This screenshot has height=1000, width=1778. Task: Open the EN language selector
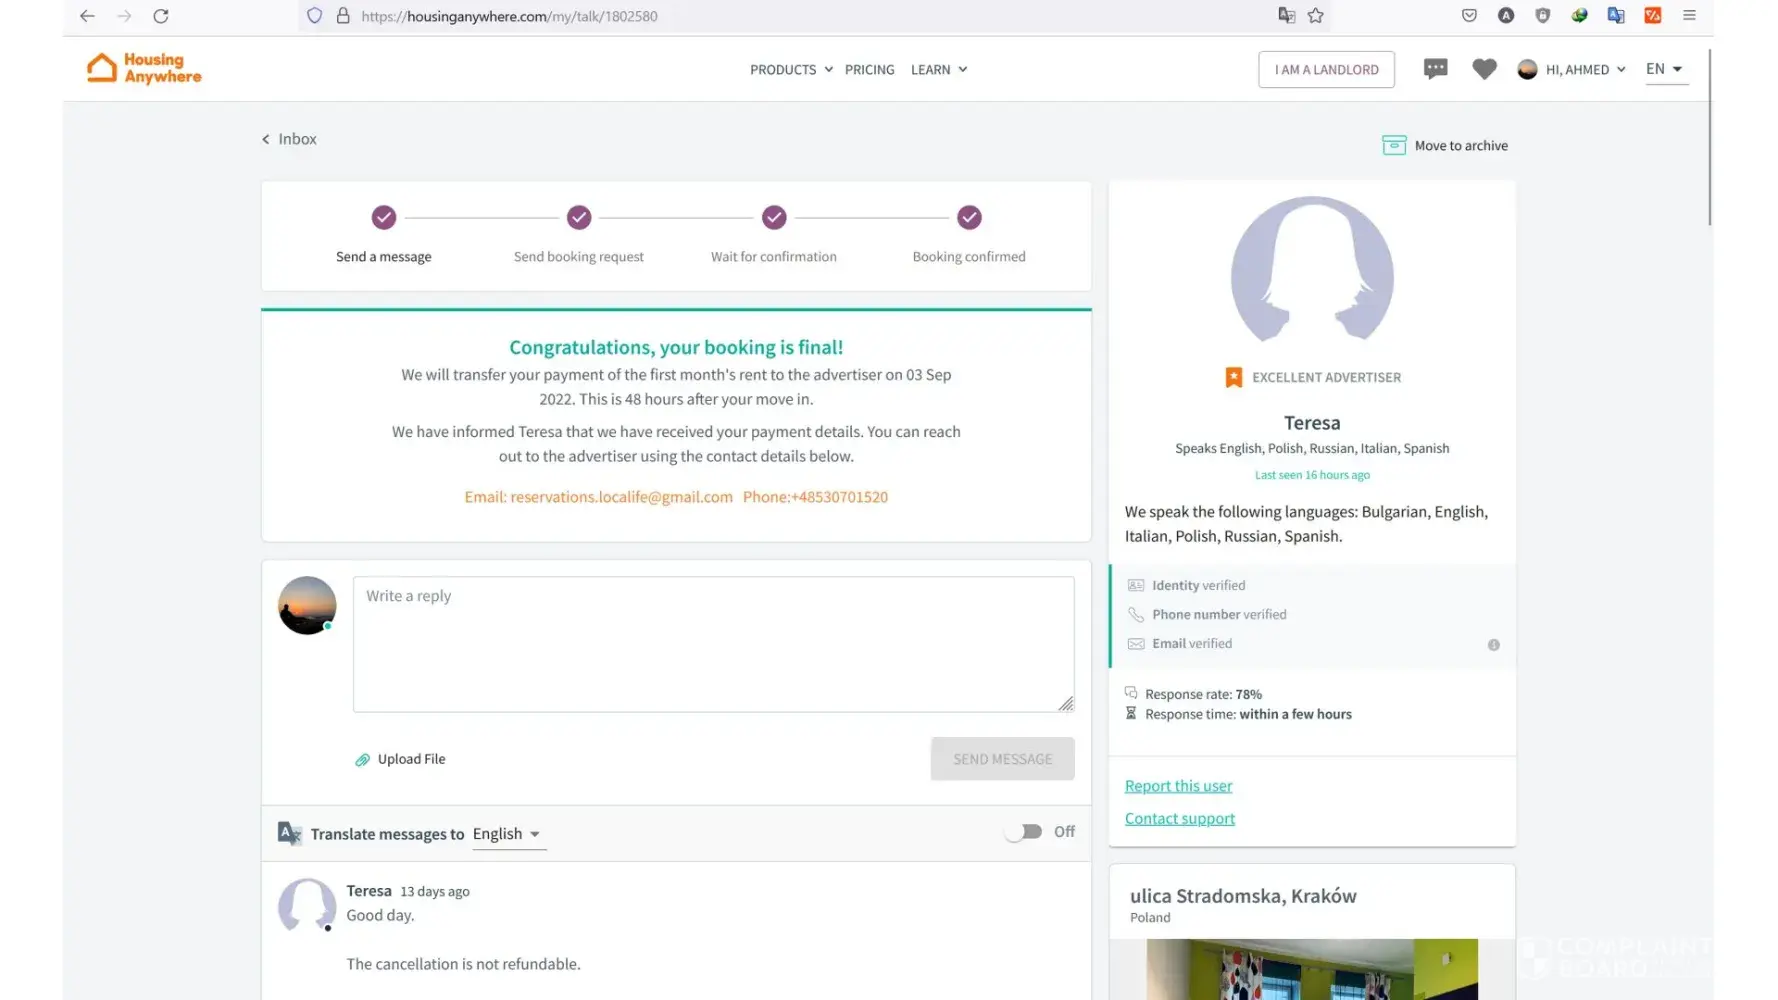(x=1664, y=69)
